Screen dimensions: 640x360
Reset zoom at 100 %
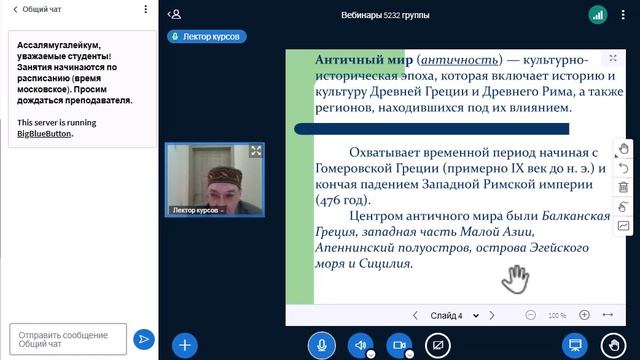tap(557, 316)
